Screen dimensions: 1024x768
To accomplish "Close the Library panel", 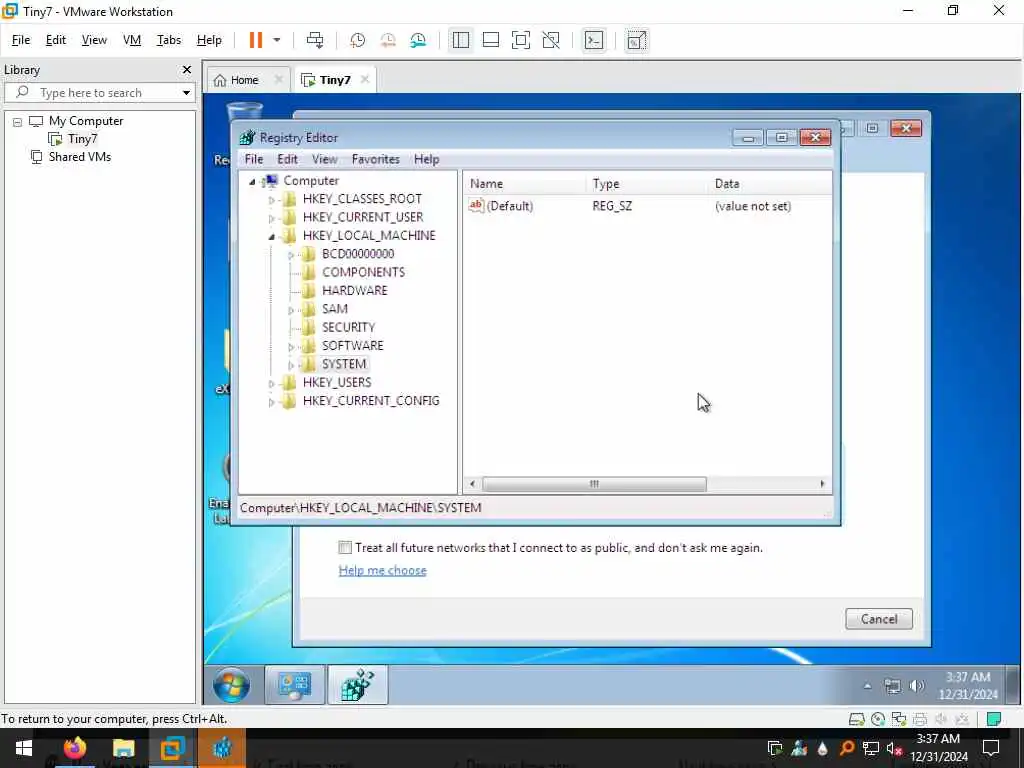I will (187, 69).
